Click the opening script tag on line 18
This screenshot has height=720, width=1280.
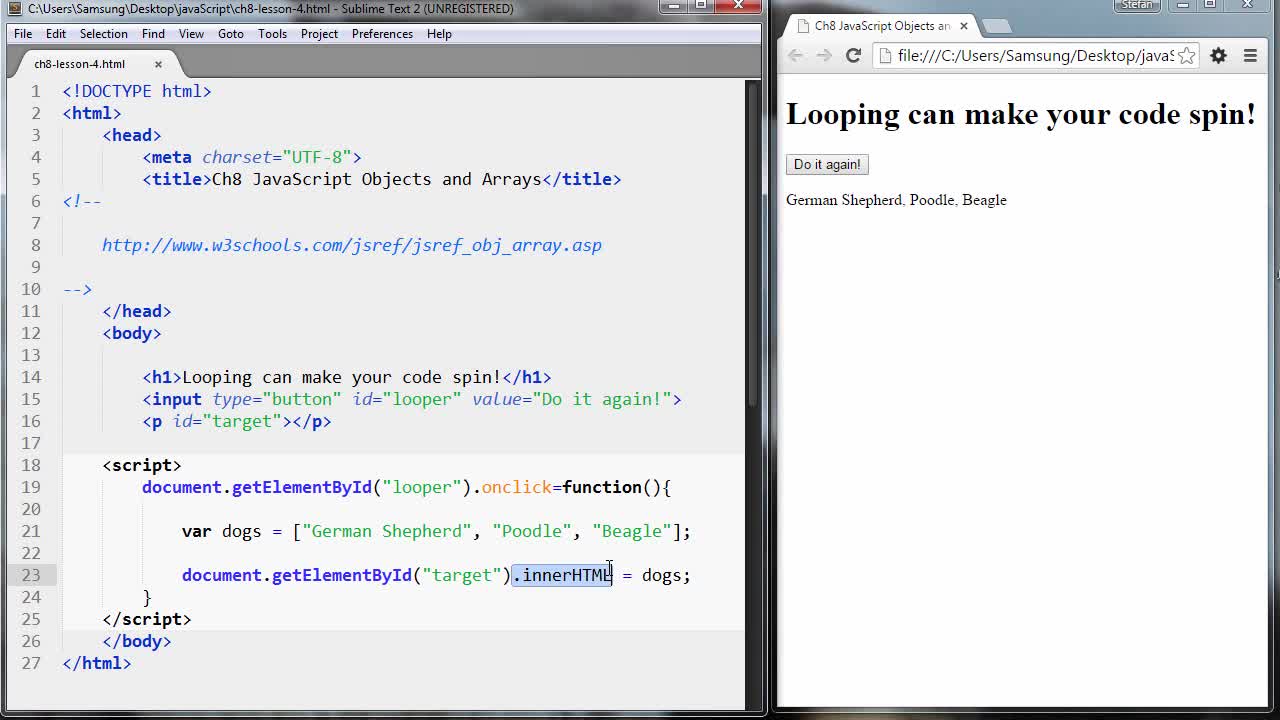pyautogui.click(x=142, y=465)
